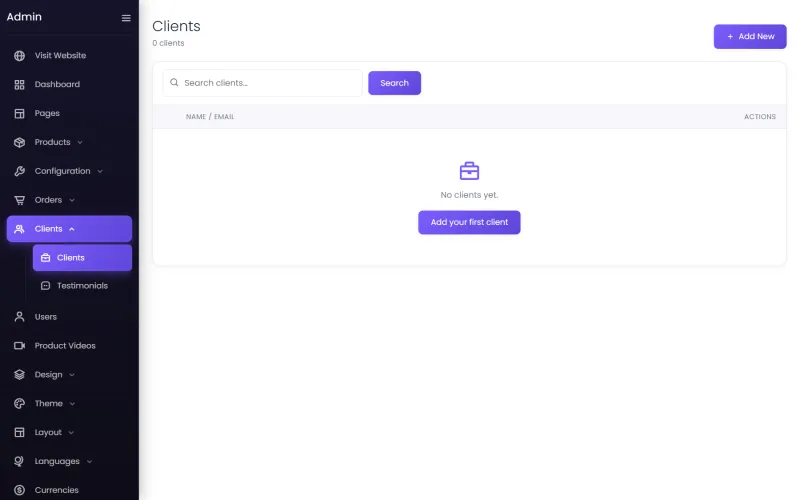Open the Pages menu item
Image resolution: width=800 pixels, height=500 pixels.
coord(69,113)
